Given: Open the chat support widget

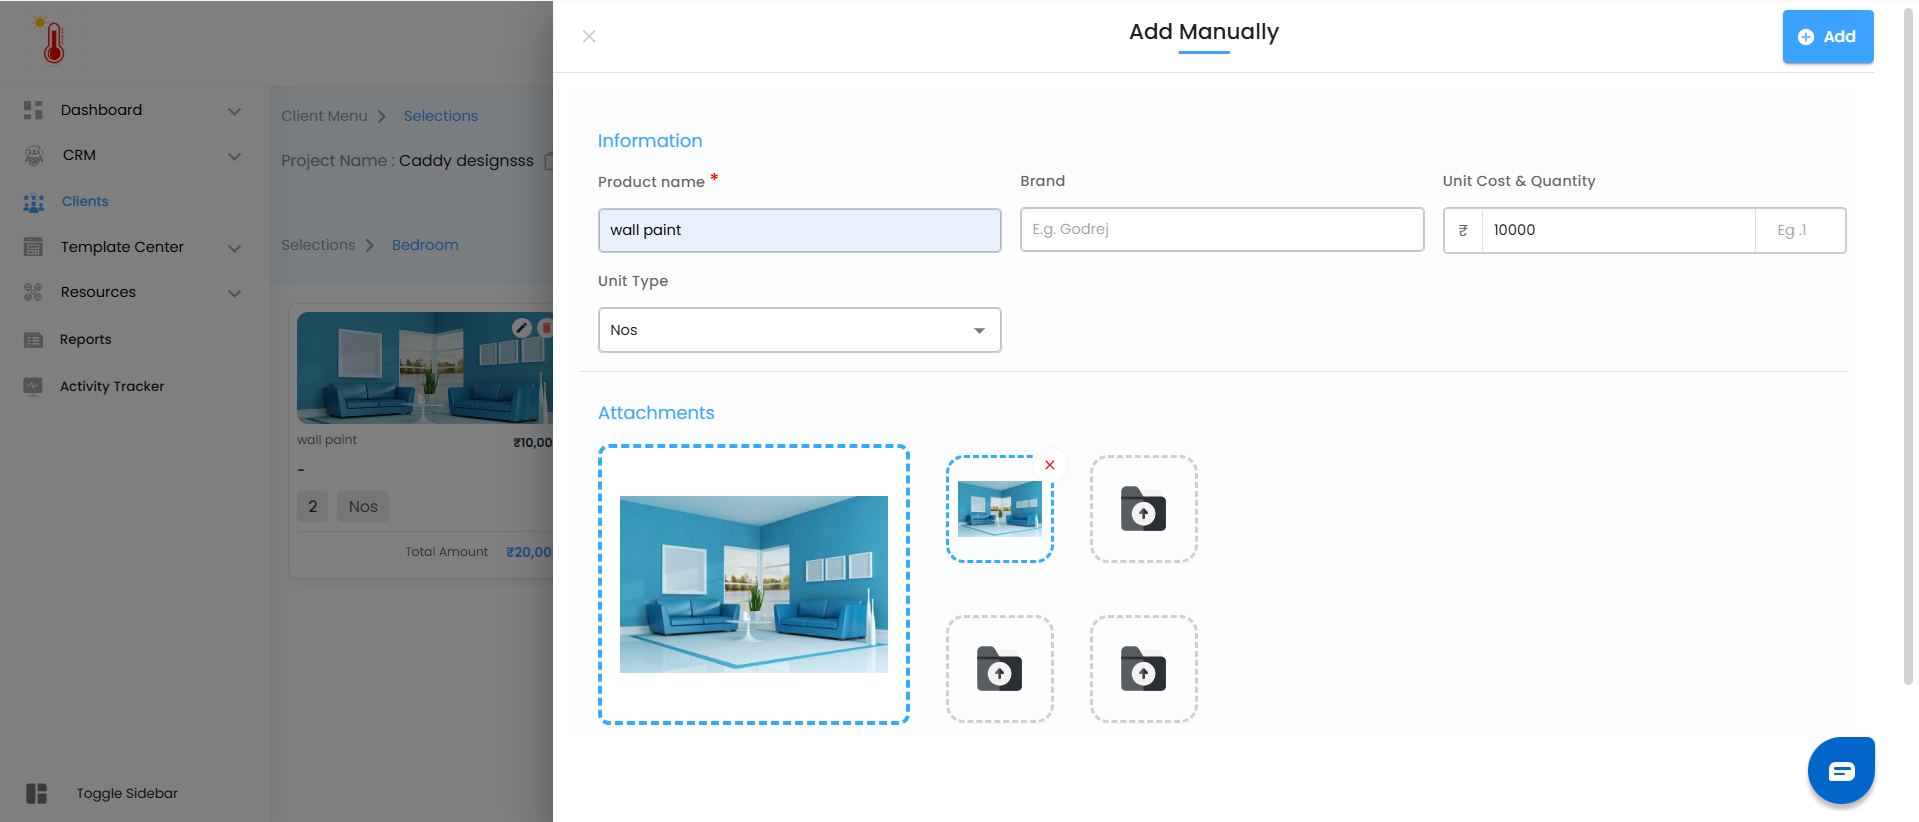Looking at the screenshot, I should pyautogui.click(x=1841, y=770).
